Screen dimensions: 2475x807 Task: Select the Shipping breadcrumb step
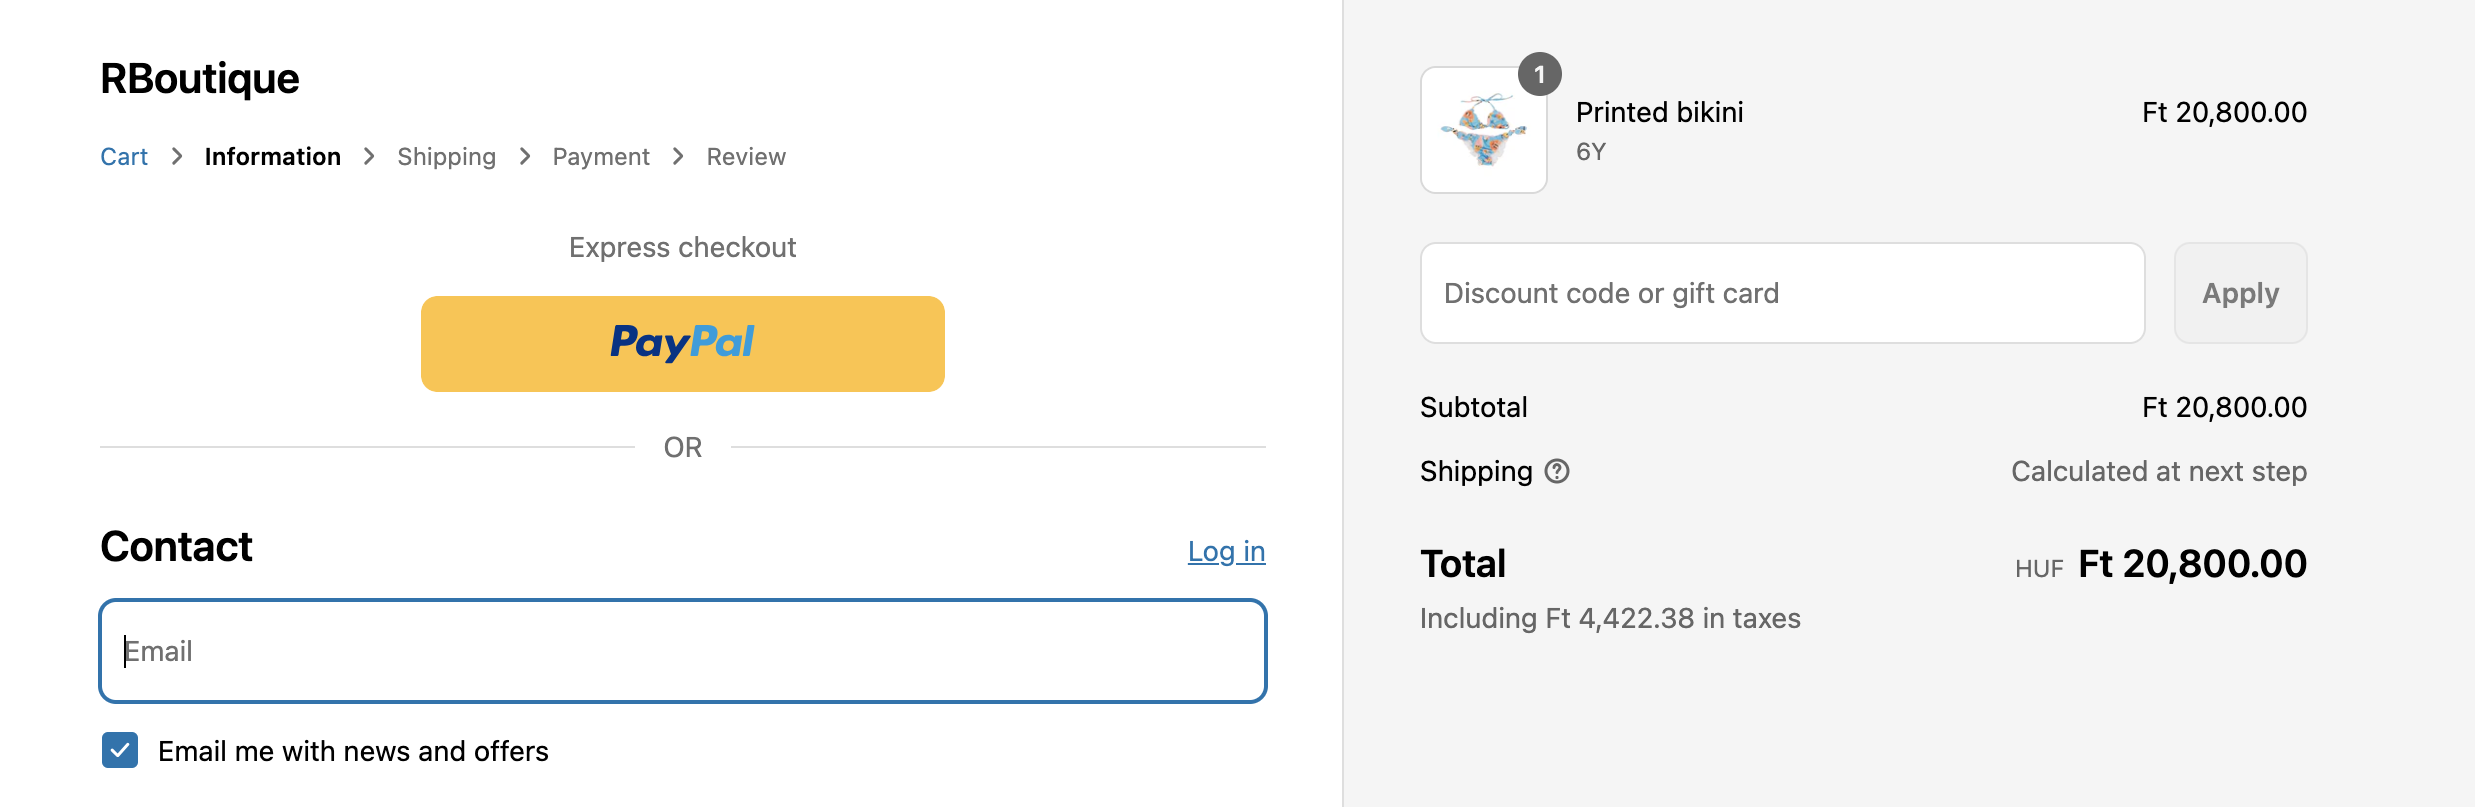point(446,157)
